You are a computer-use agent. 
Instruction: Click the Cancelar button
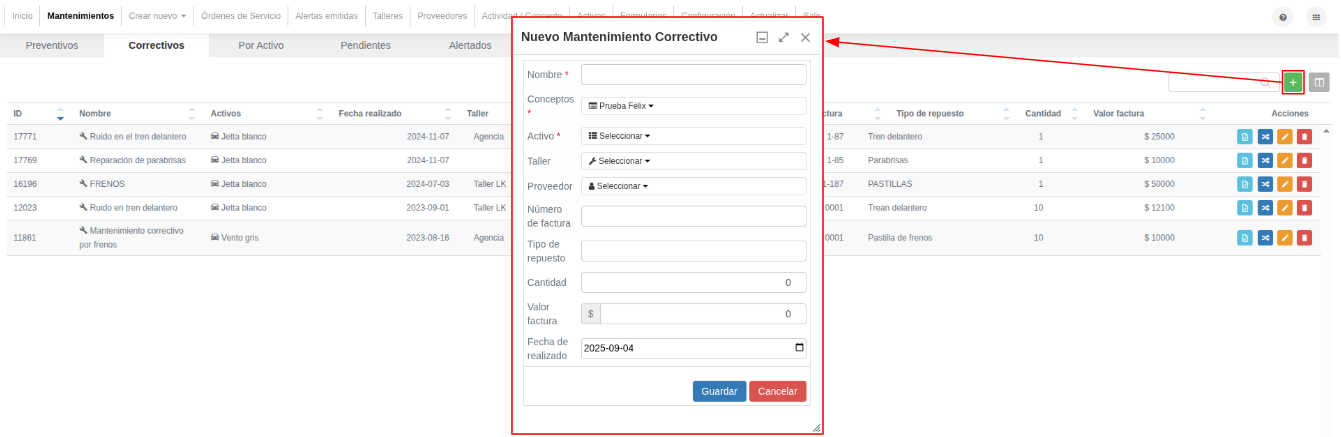click(778, 391)
